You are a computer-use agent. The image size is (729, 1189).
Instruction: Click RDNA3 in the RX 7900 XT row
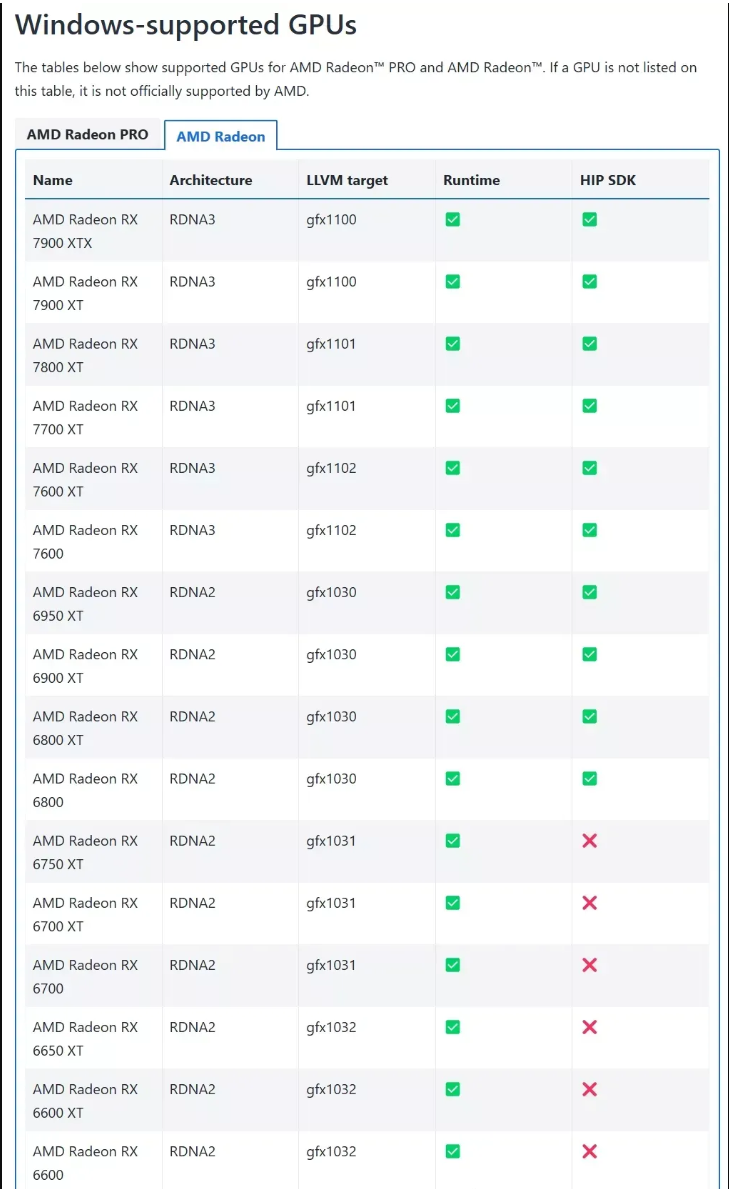193,281
